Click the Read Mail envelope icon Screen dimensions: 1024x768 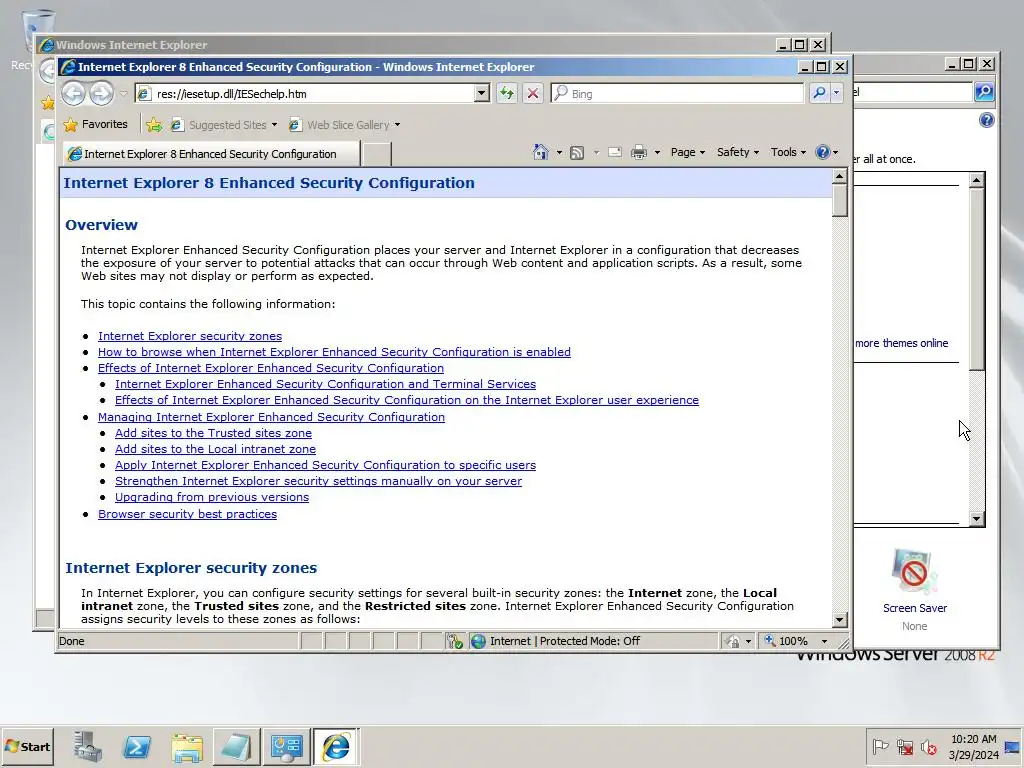coord(615,152)
